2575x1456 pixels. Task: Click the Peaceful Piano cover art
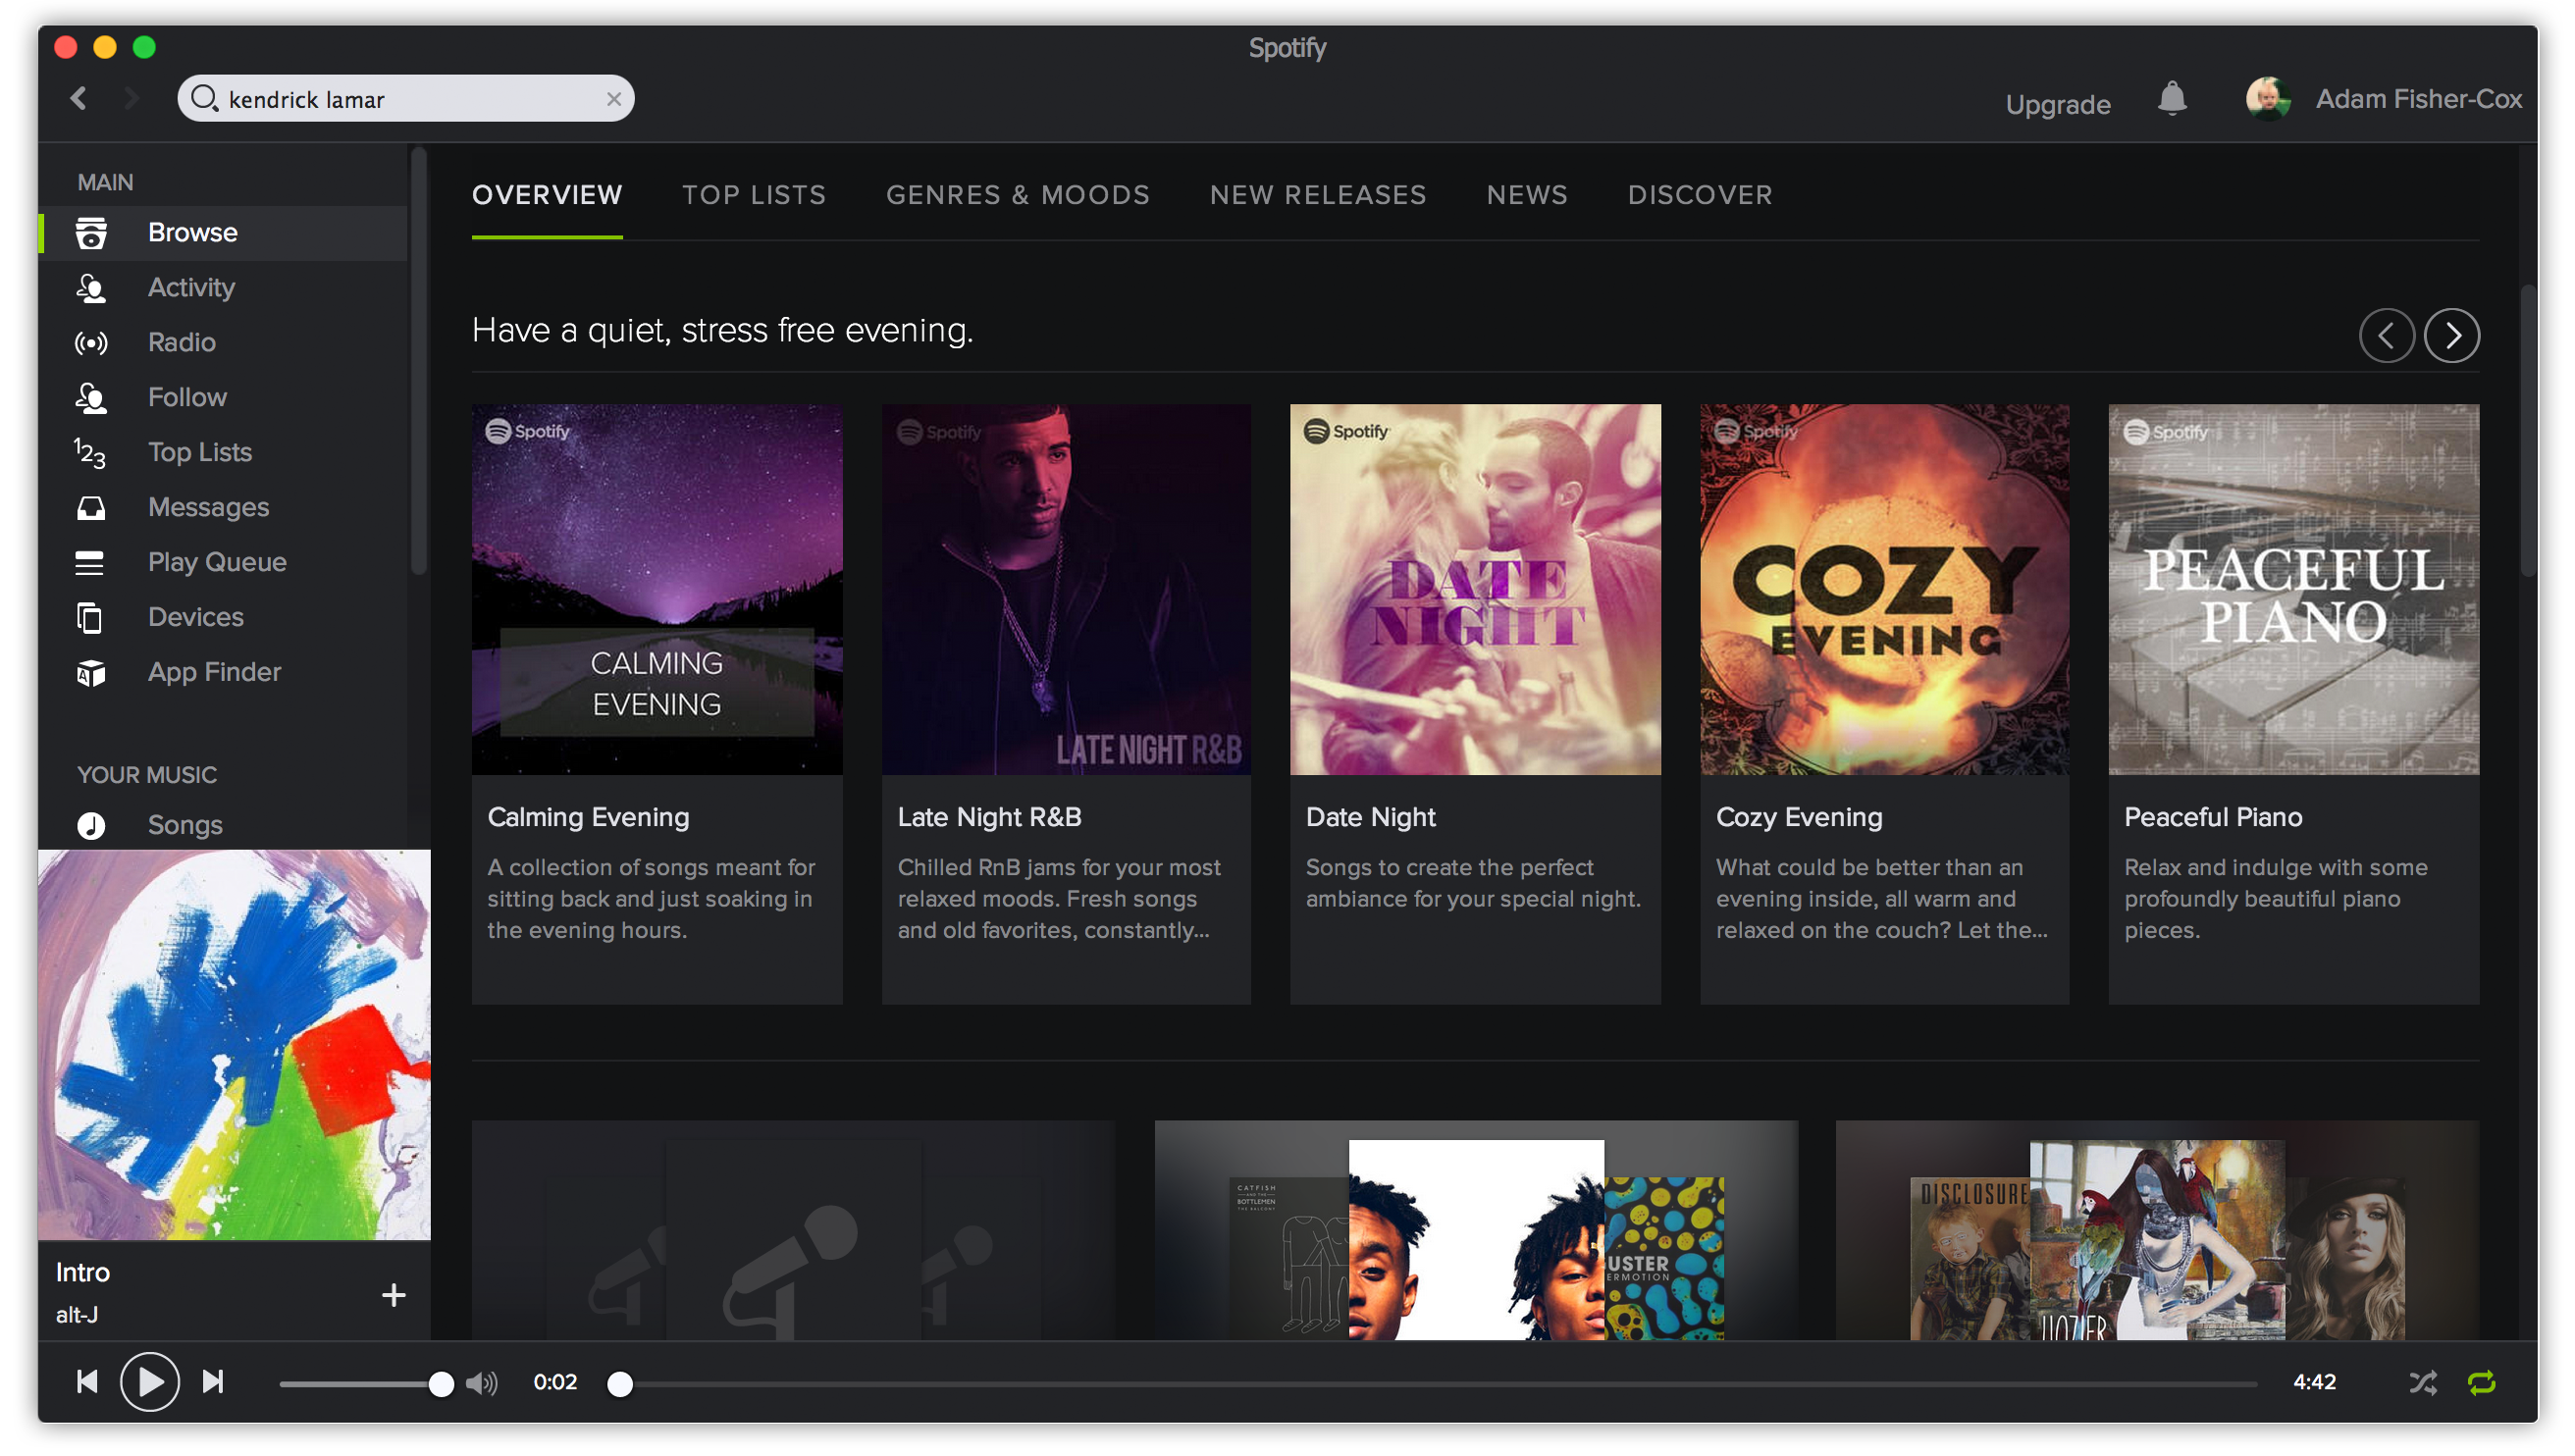2293,589
